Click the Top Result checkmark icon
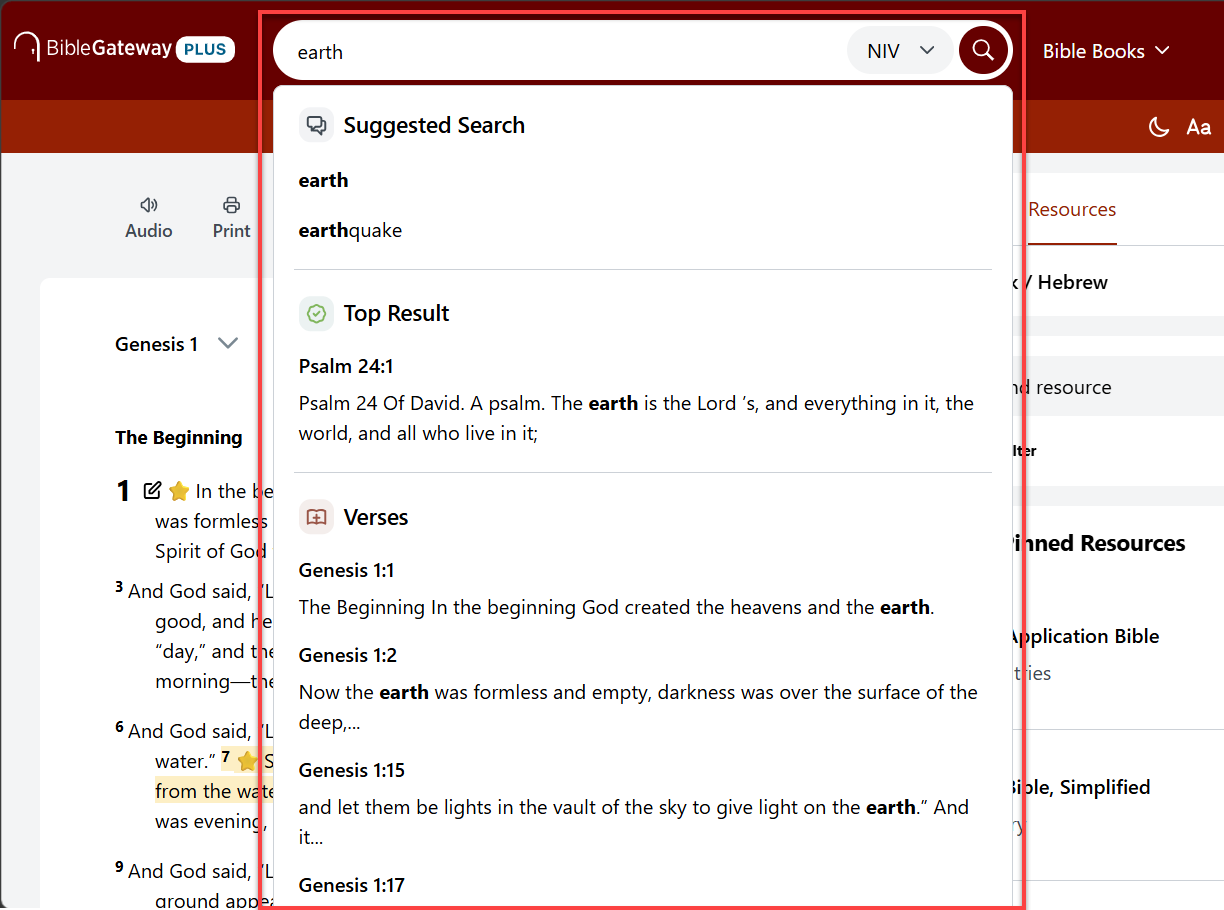 click(x=316, y=313)
